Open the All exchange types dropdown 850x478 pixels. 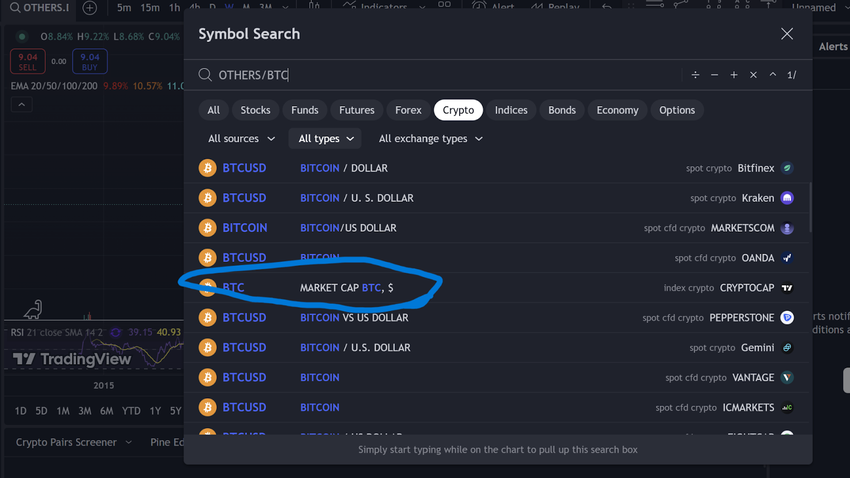coord(430,139)
